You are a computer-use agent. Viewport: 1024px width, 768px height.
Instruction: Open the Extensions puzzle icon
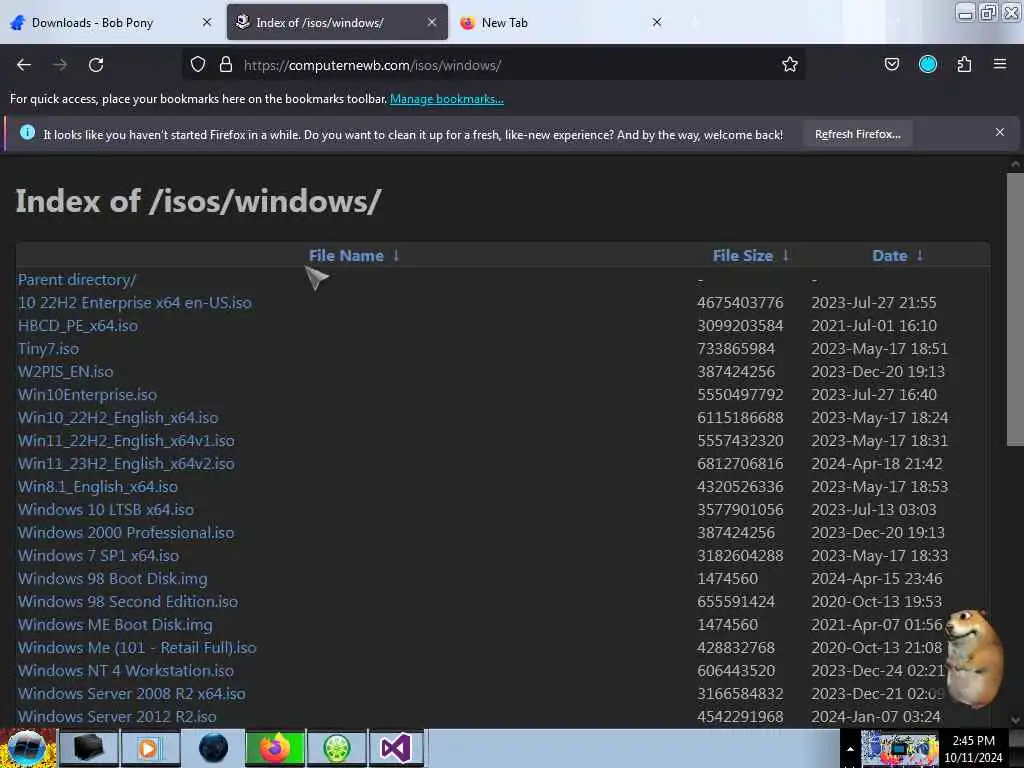pyautogui.click(x=964, y=64)
